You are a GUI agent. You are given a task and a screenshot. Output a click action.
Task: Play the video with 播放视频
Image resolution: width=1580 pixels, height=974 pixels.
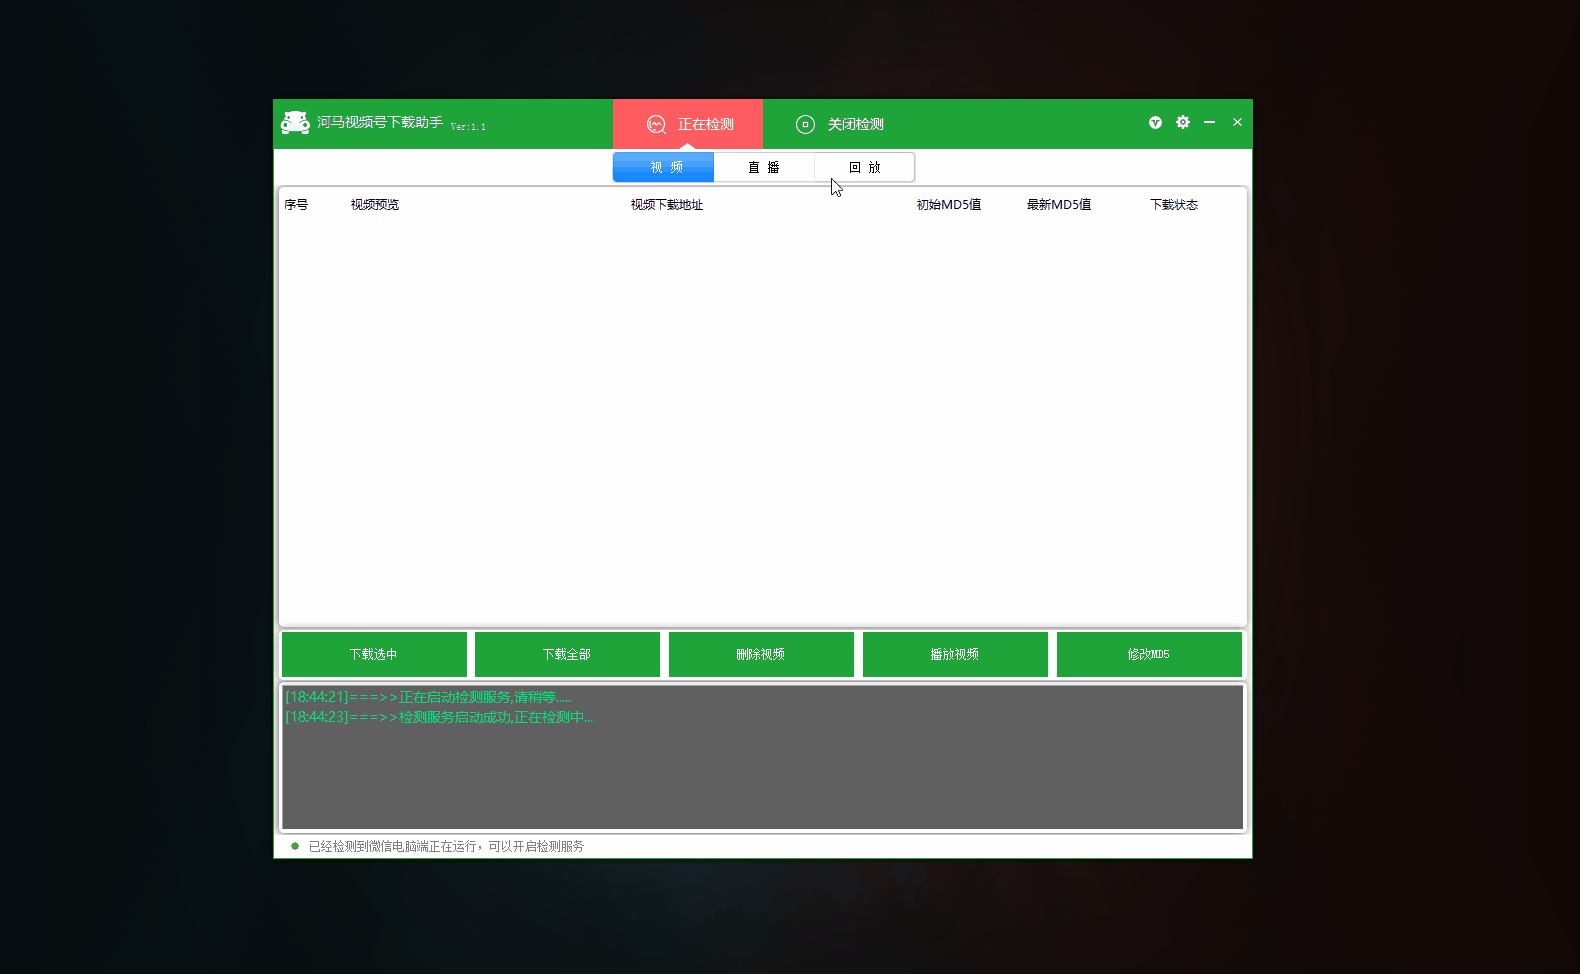pyautogui.click(x=955, y=654)
